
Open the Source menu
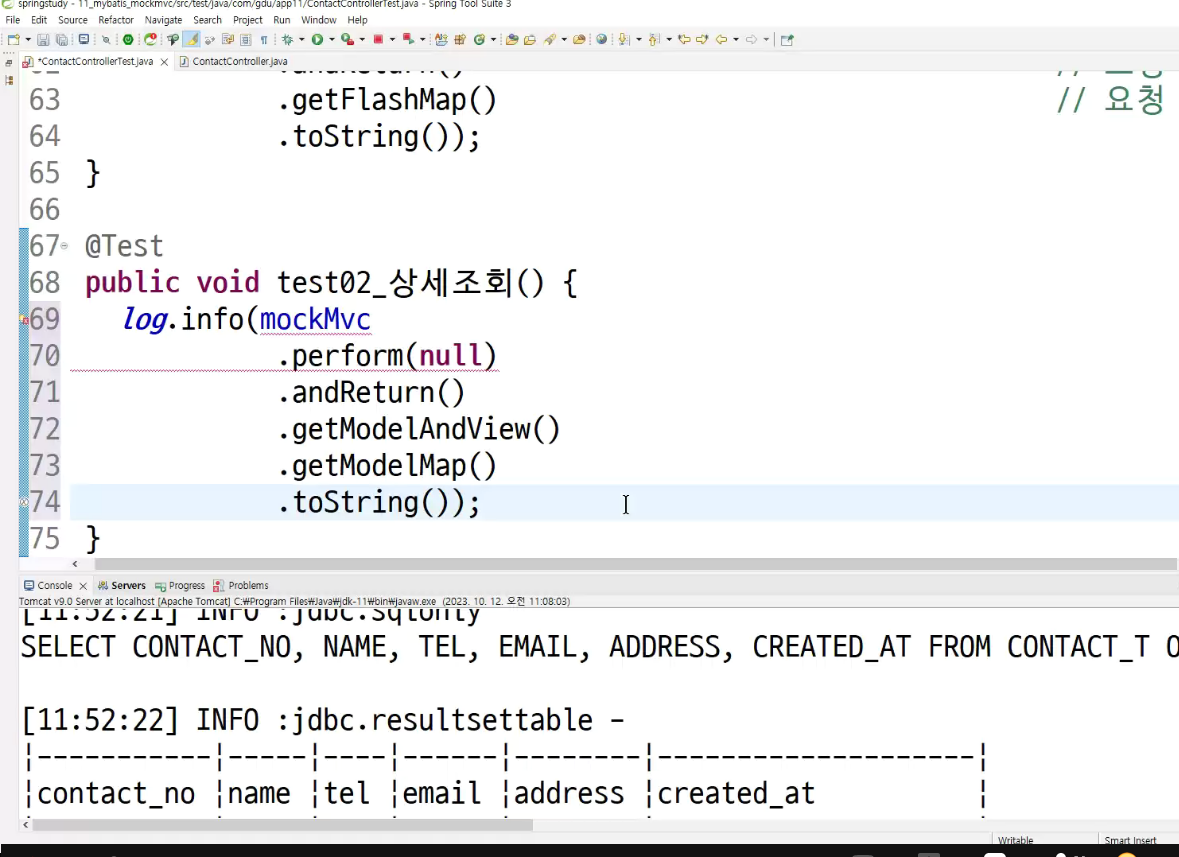click(72, 20)
